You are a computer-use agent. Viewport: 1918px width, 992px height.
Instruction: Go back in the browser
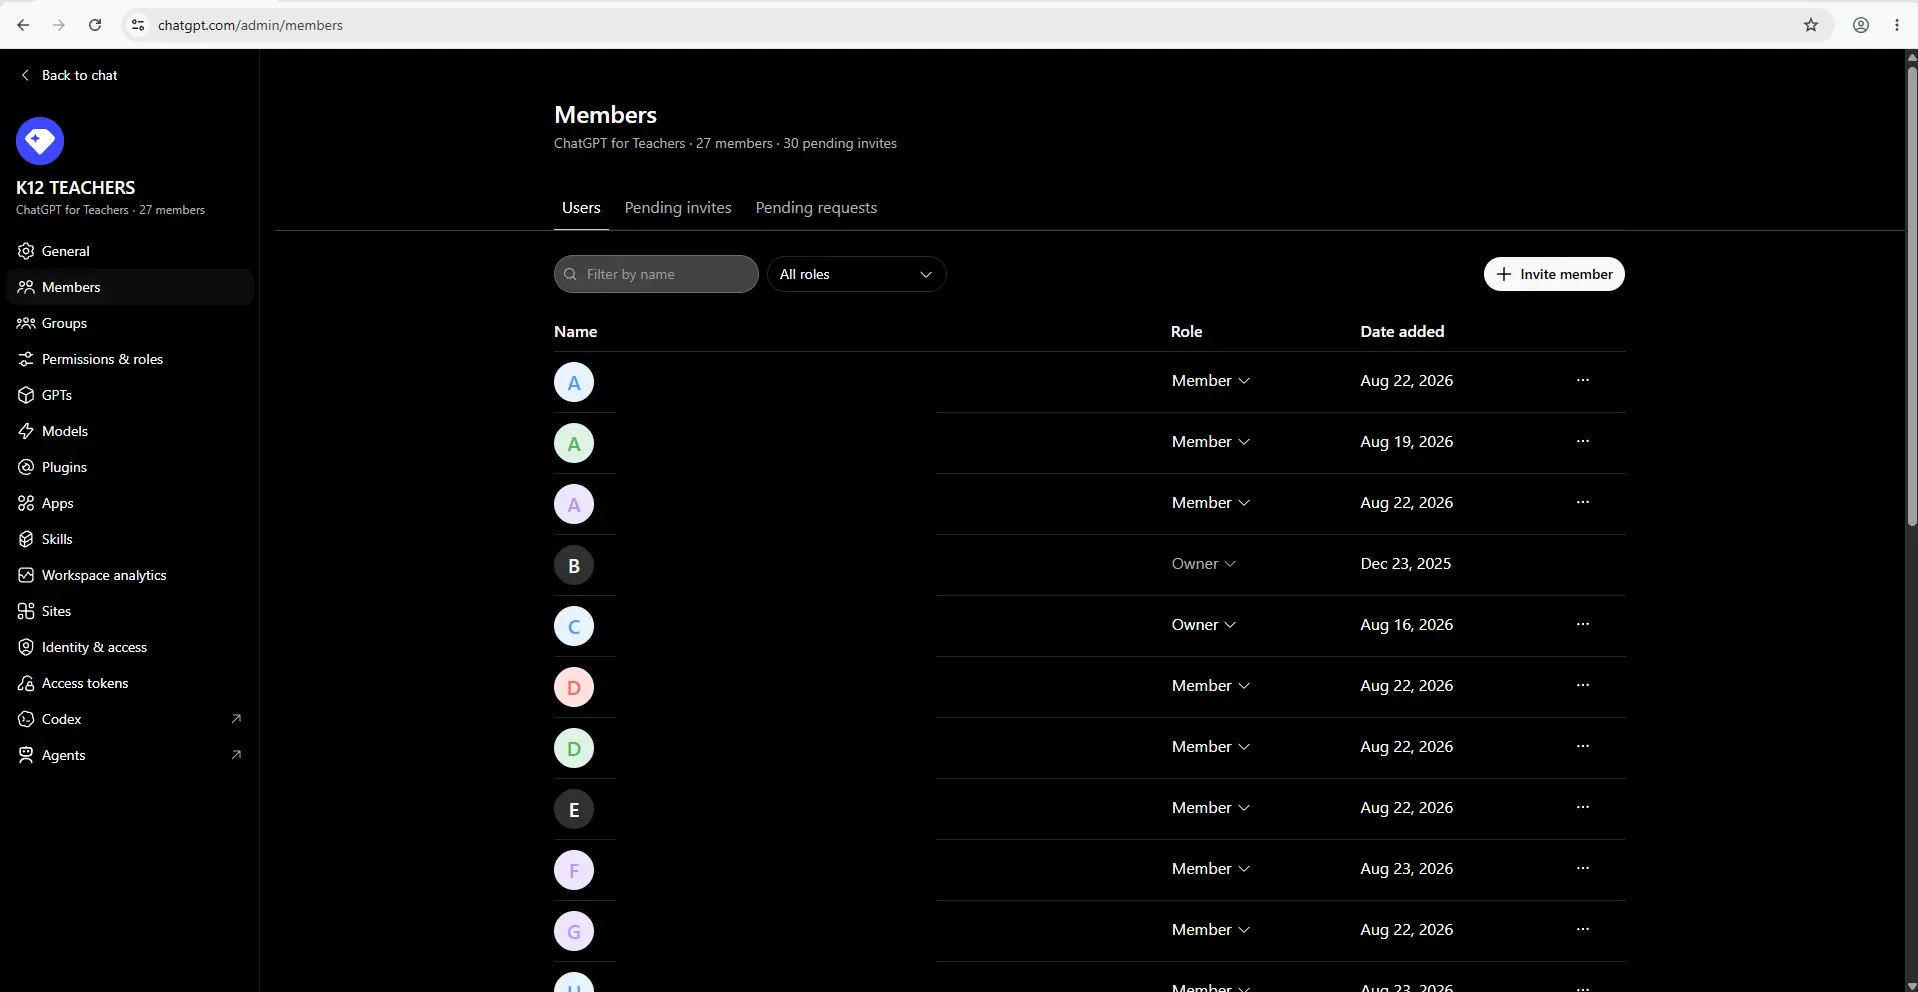pyautogui.click(x=23, y=25)
